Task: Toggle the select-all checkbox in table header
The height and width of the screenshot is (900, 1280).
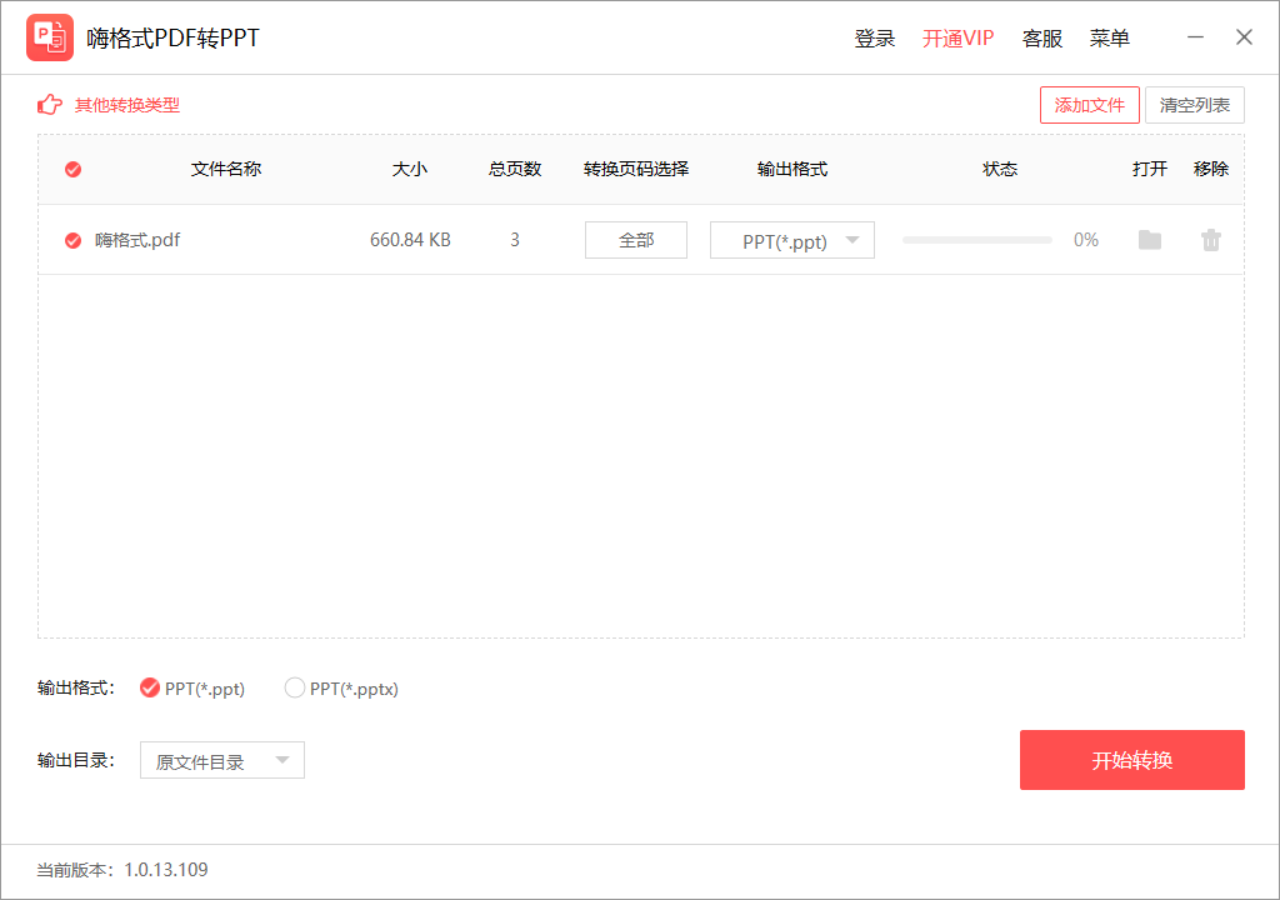Action: pyautogui.click(x=73, y=170)
